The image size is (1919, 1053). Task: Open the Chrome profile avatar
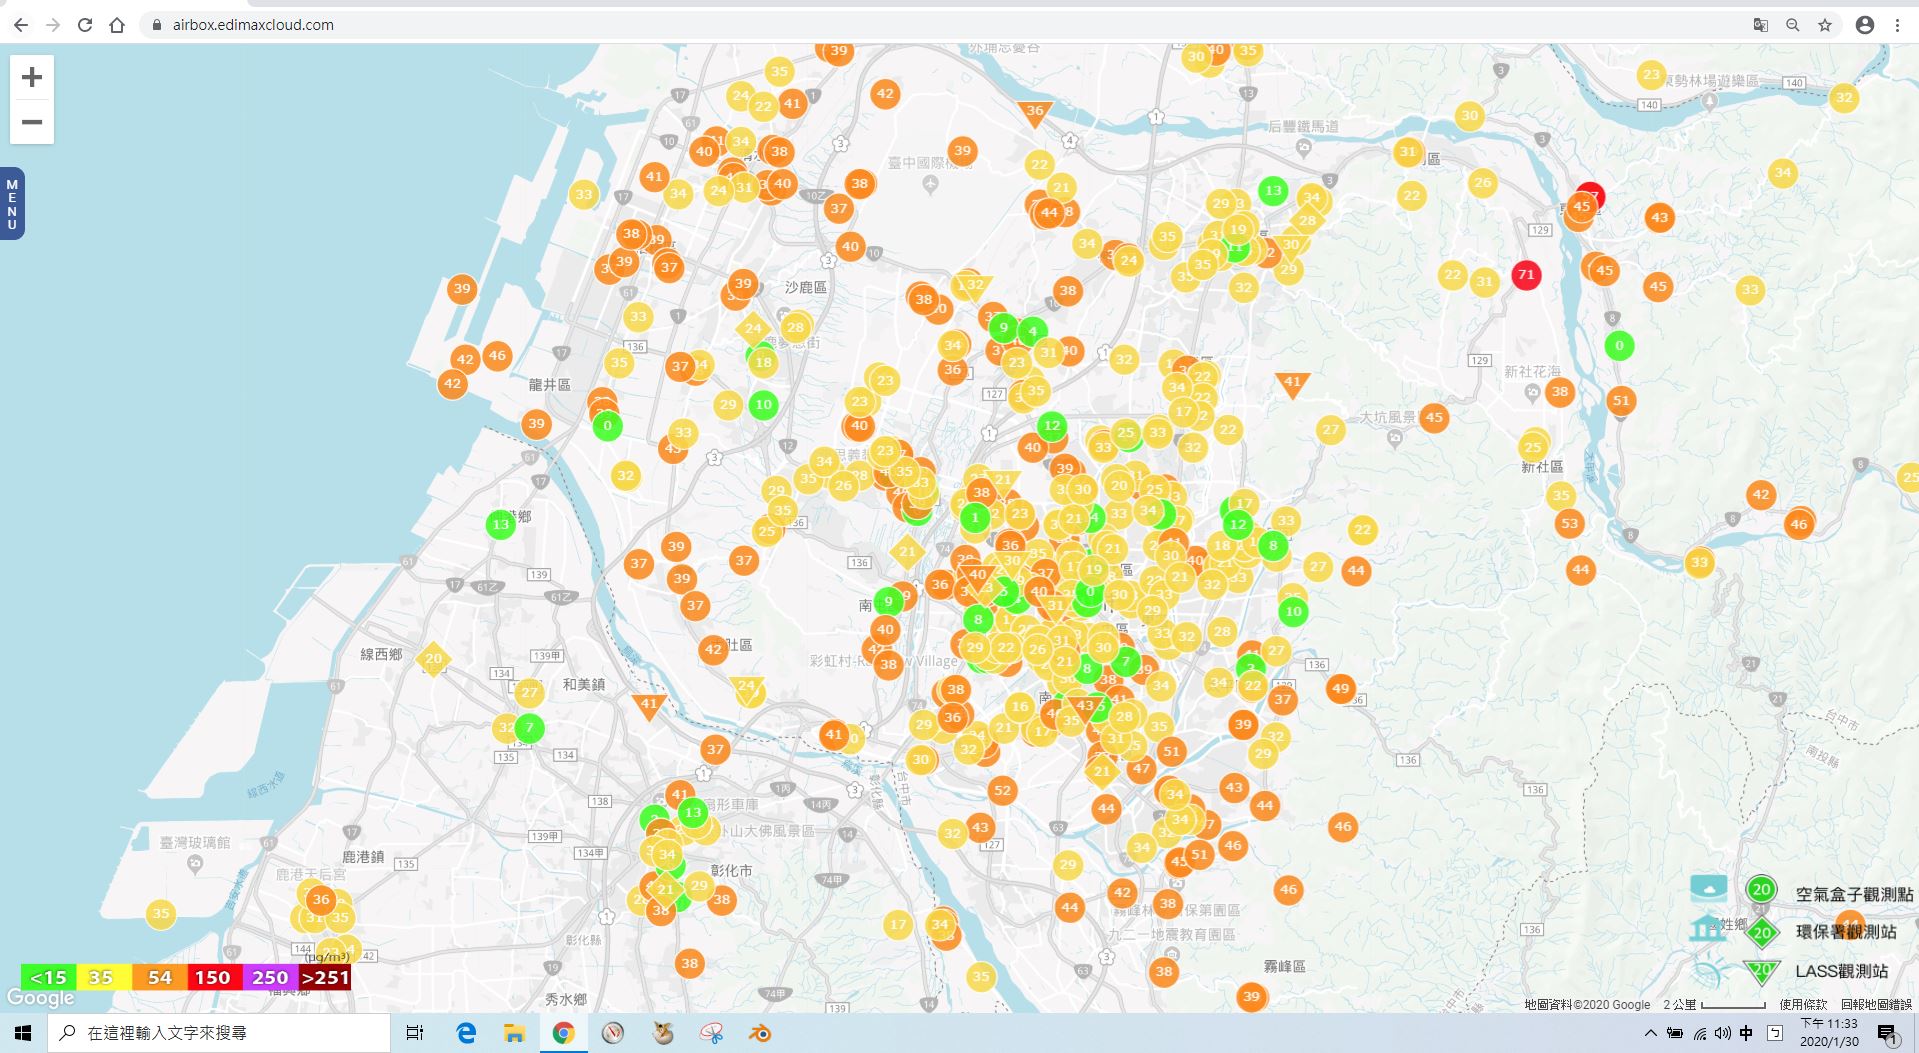[x=1865, y=25]
